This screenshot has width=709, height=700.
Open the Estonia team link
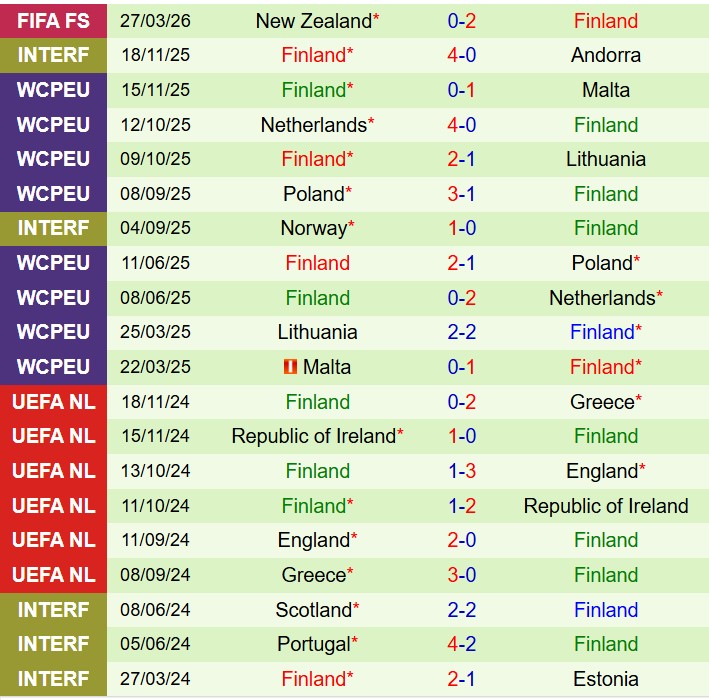[x=606, y=679]
